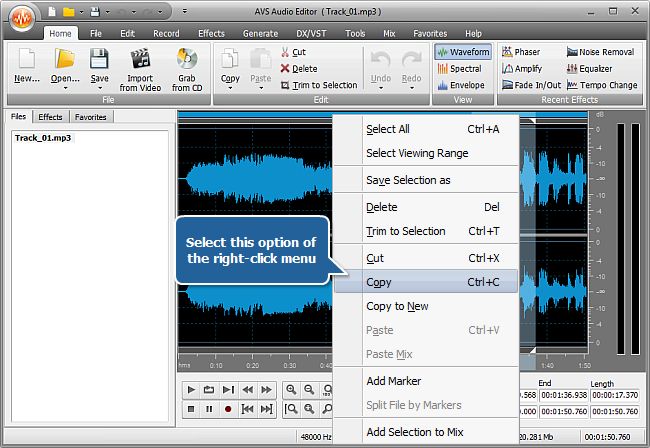Switch to Waveform view
The width and height of the screenshot is (650, 448).
pos(463,52)
